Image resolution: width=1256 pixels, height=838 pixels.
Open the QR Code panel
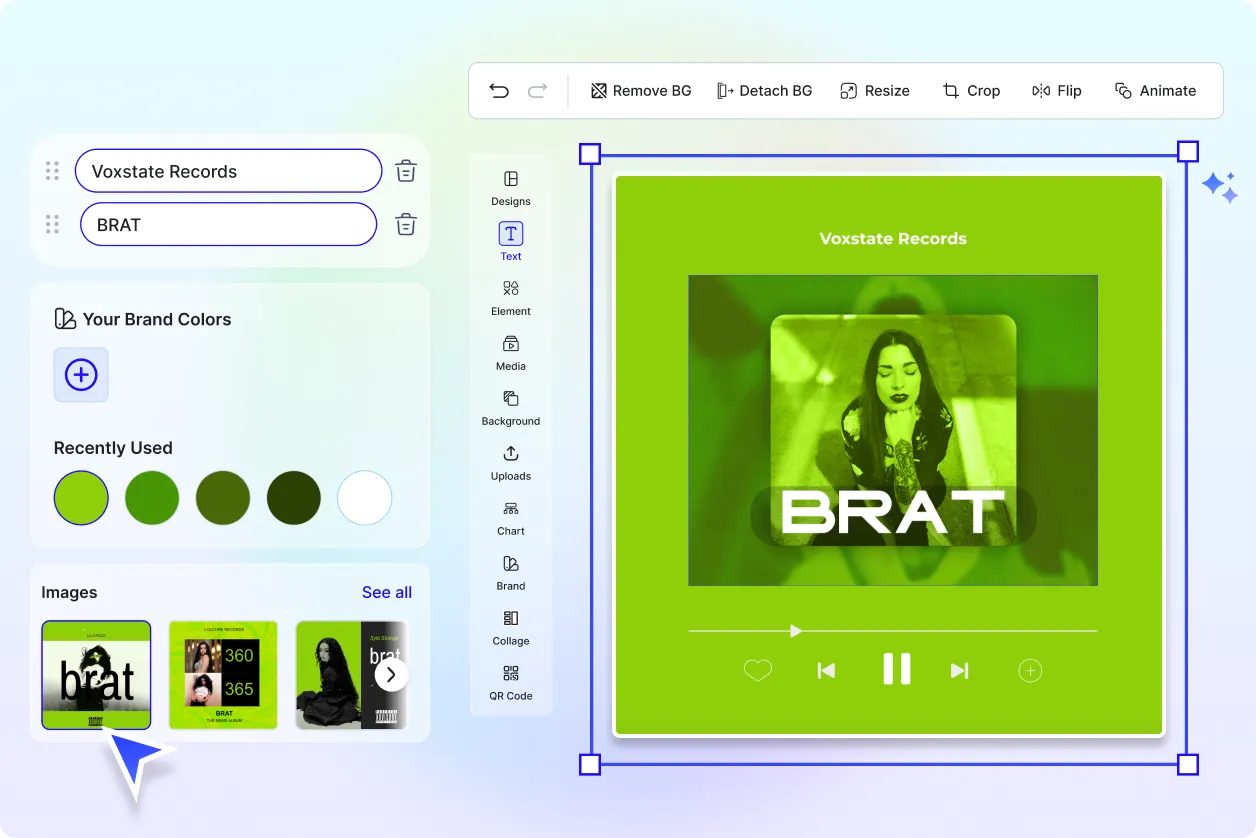click(510, 686)
